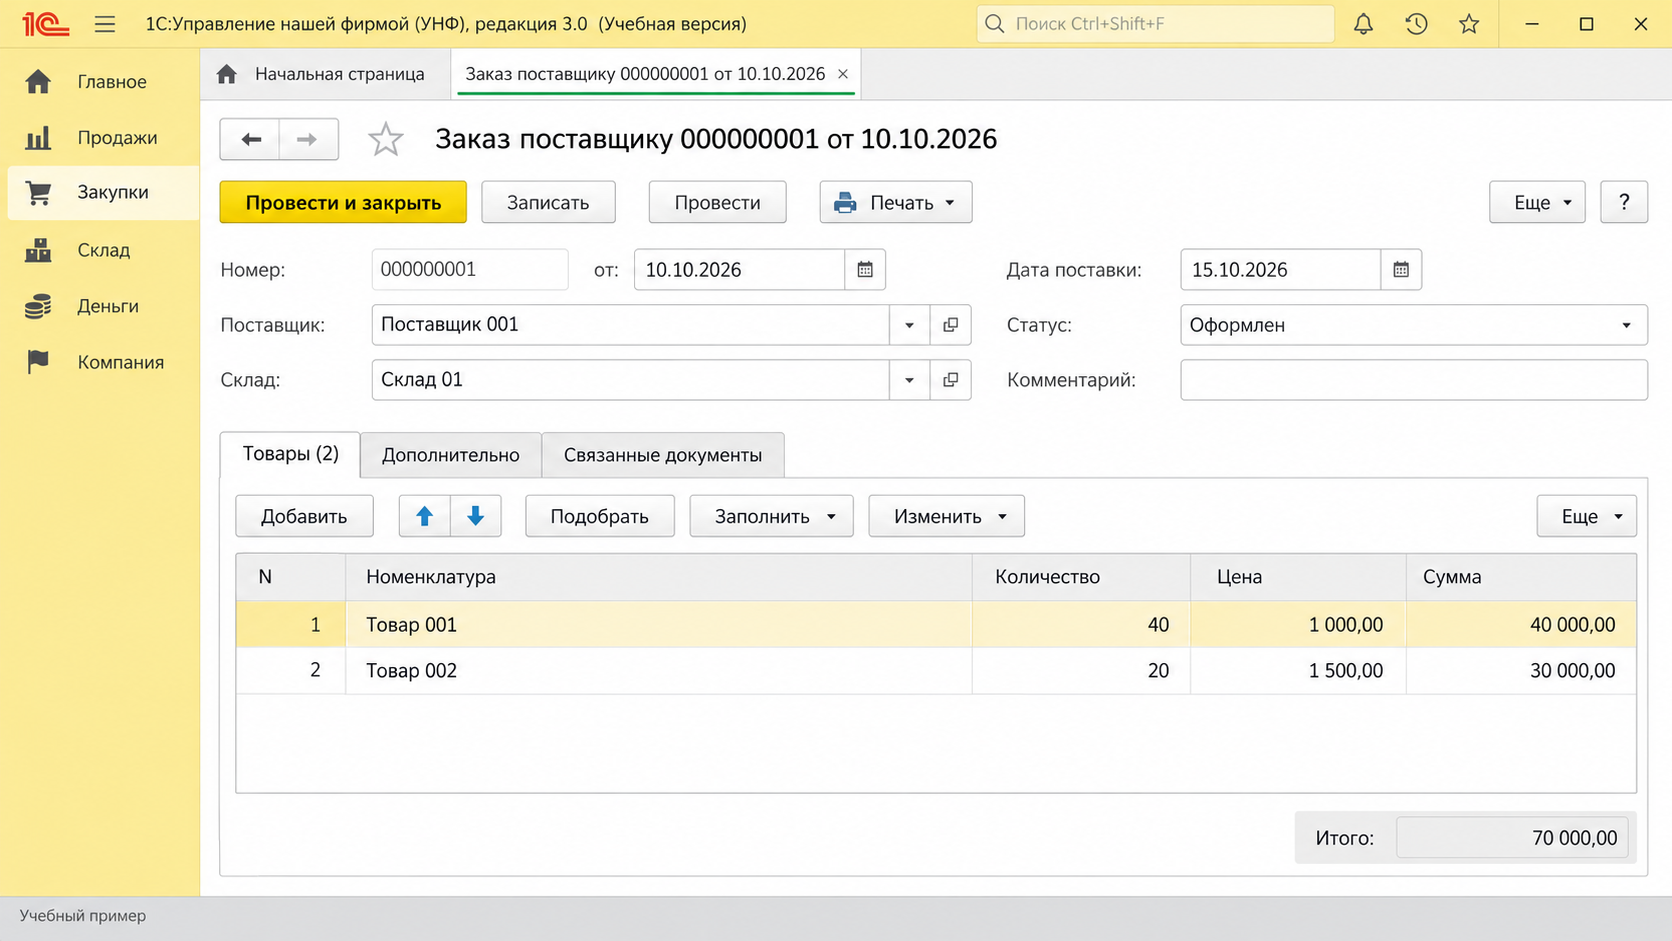Open calendar picker for order date
Image resolution: width=1672 pixels, height=941 pixels.
pos(865,270)
